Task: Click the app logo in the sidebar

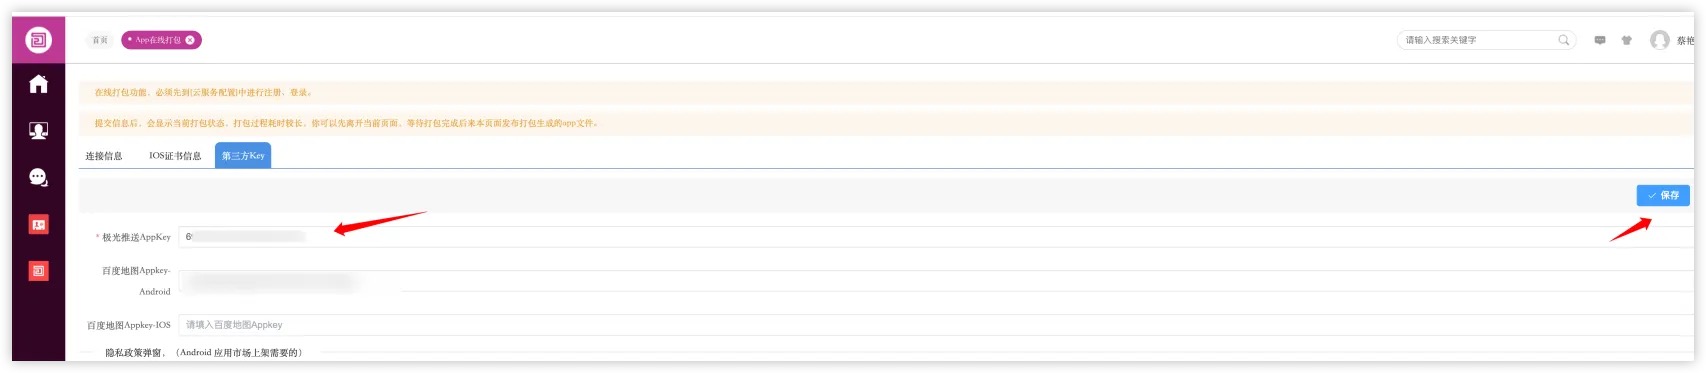Action: pyautogui.click(x=38, y=40)
